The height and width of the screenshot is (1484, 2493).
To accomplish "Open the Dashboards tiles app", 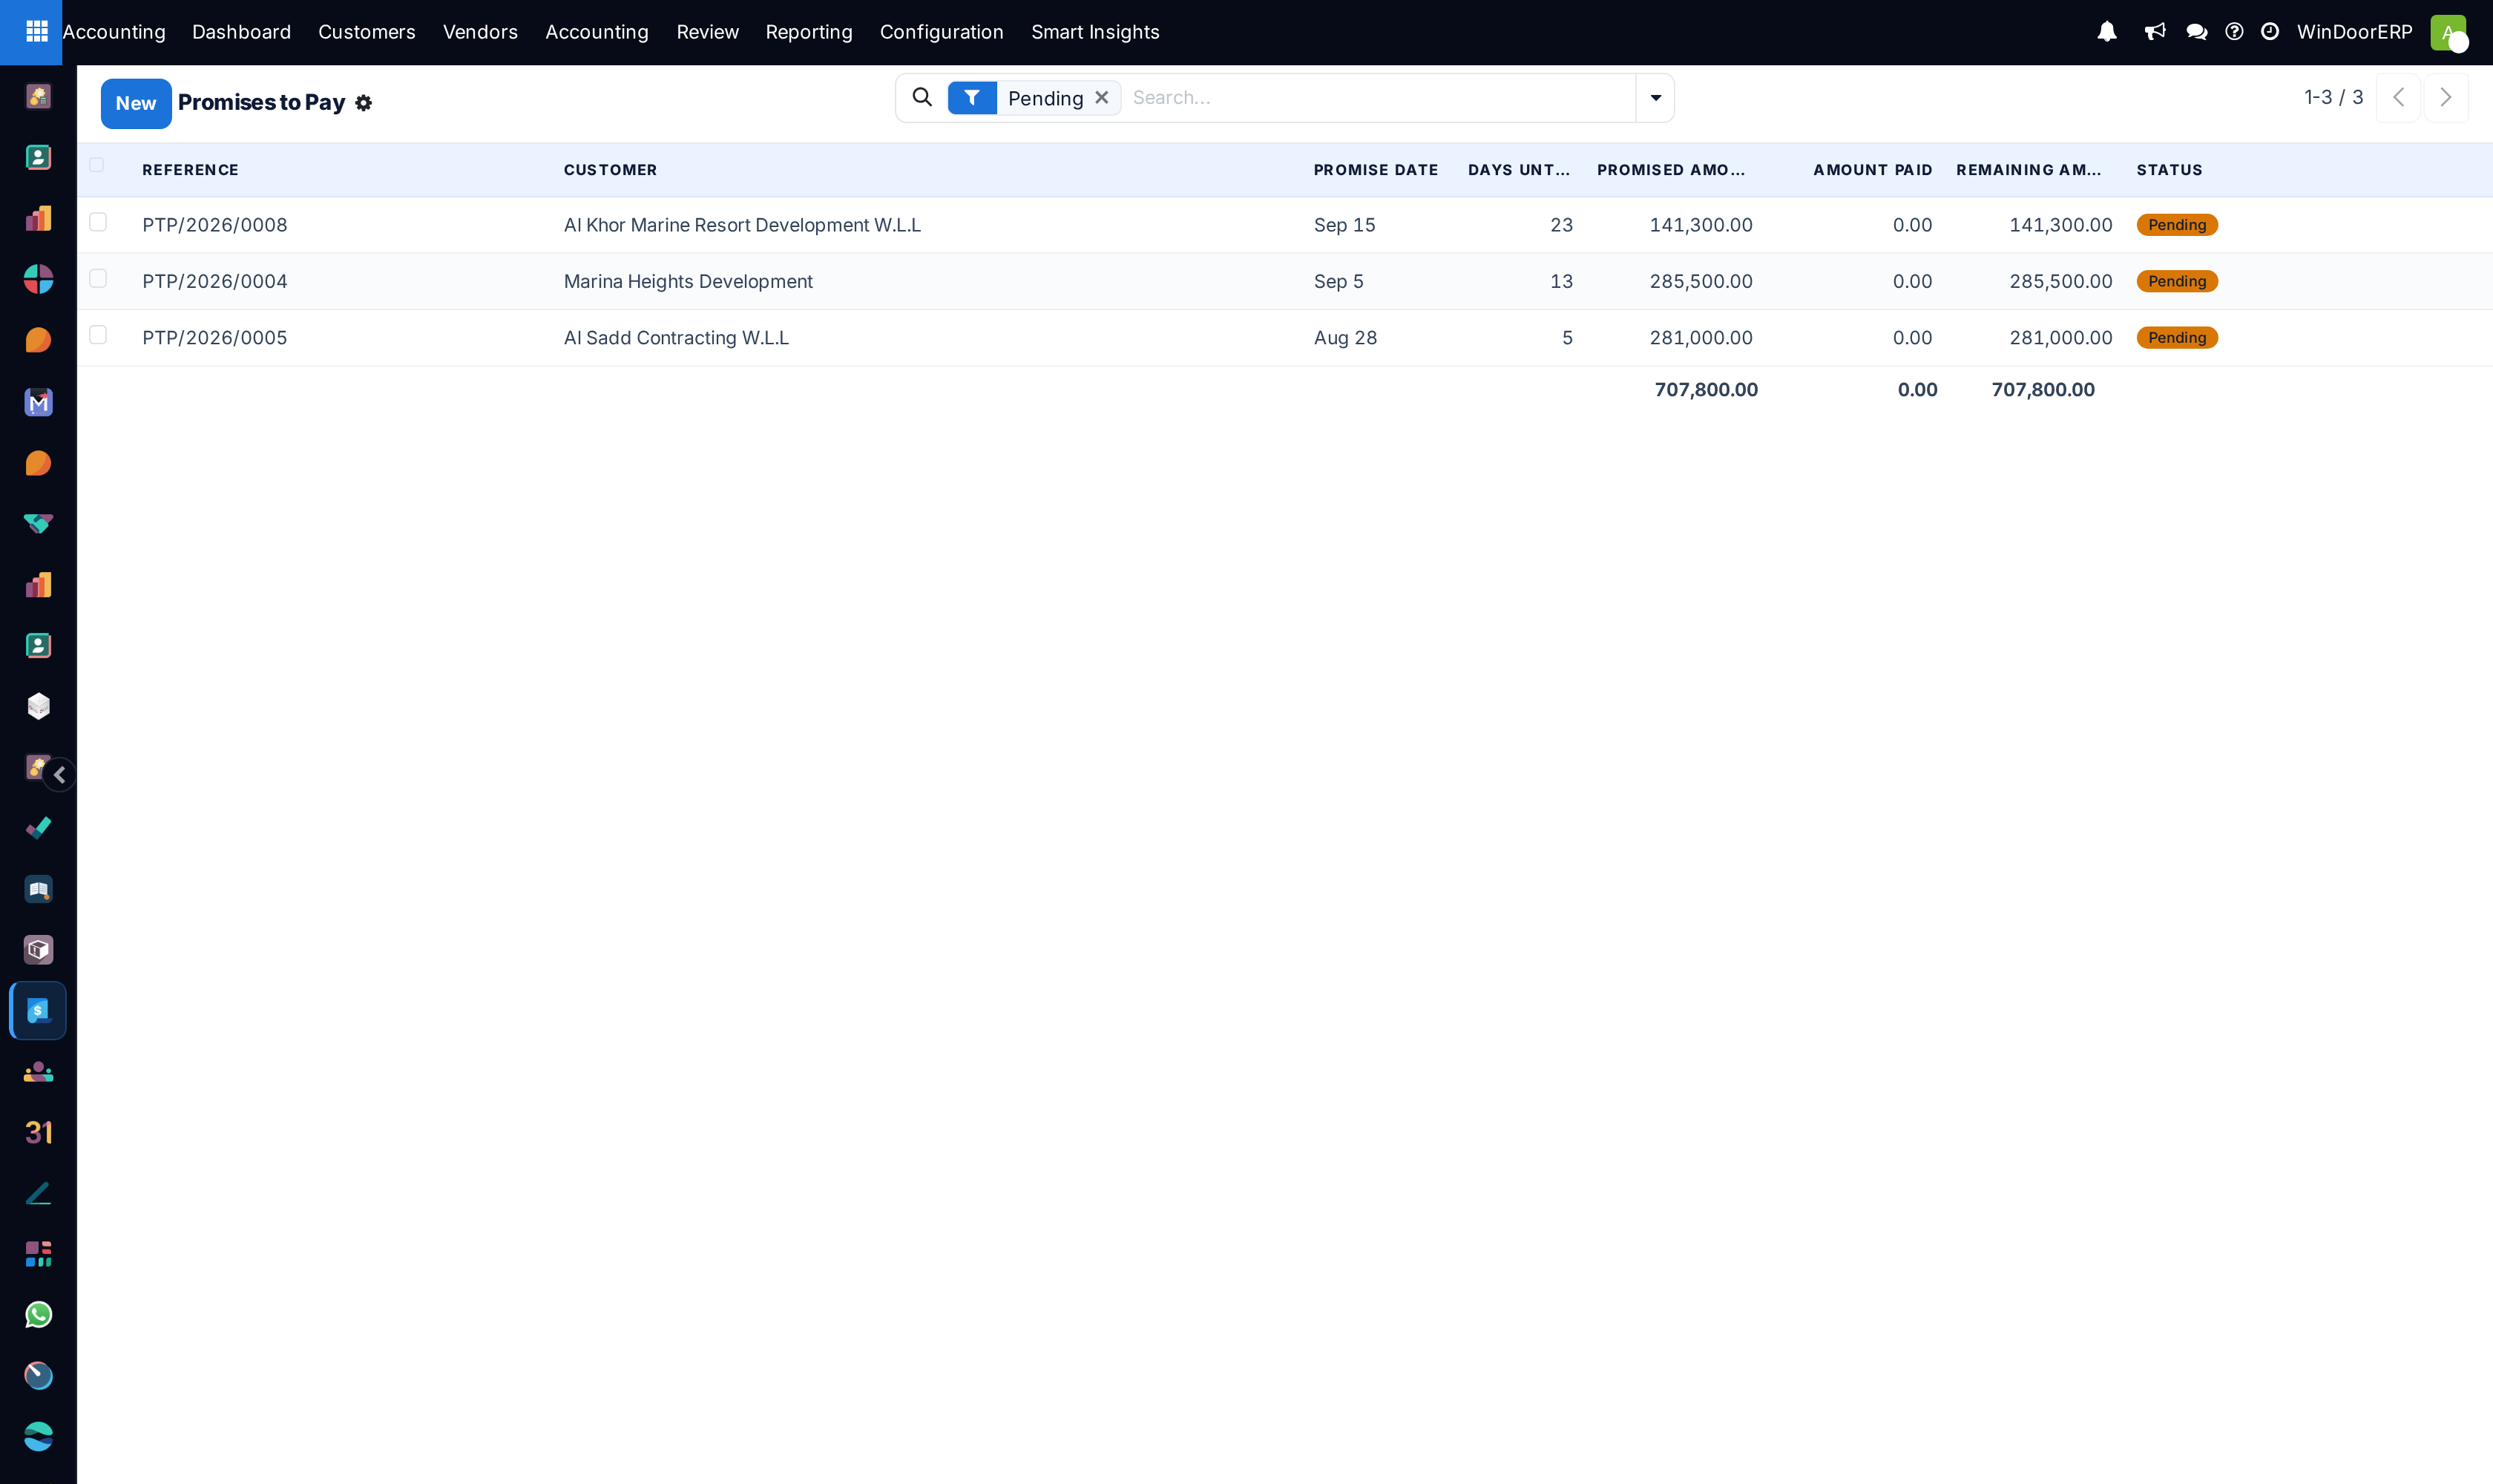I will tap(38, 1254).
